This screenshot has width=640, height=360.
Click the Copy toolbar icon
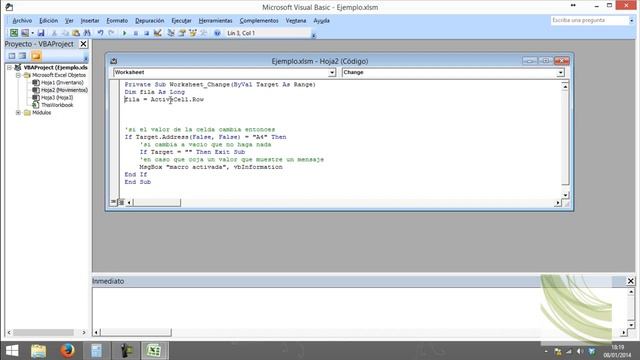65,33
